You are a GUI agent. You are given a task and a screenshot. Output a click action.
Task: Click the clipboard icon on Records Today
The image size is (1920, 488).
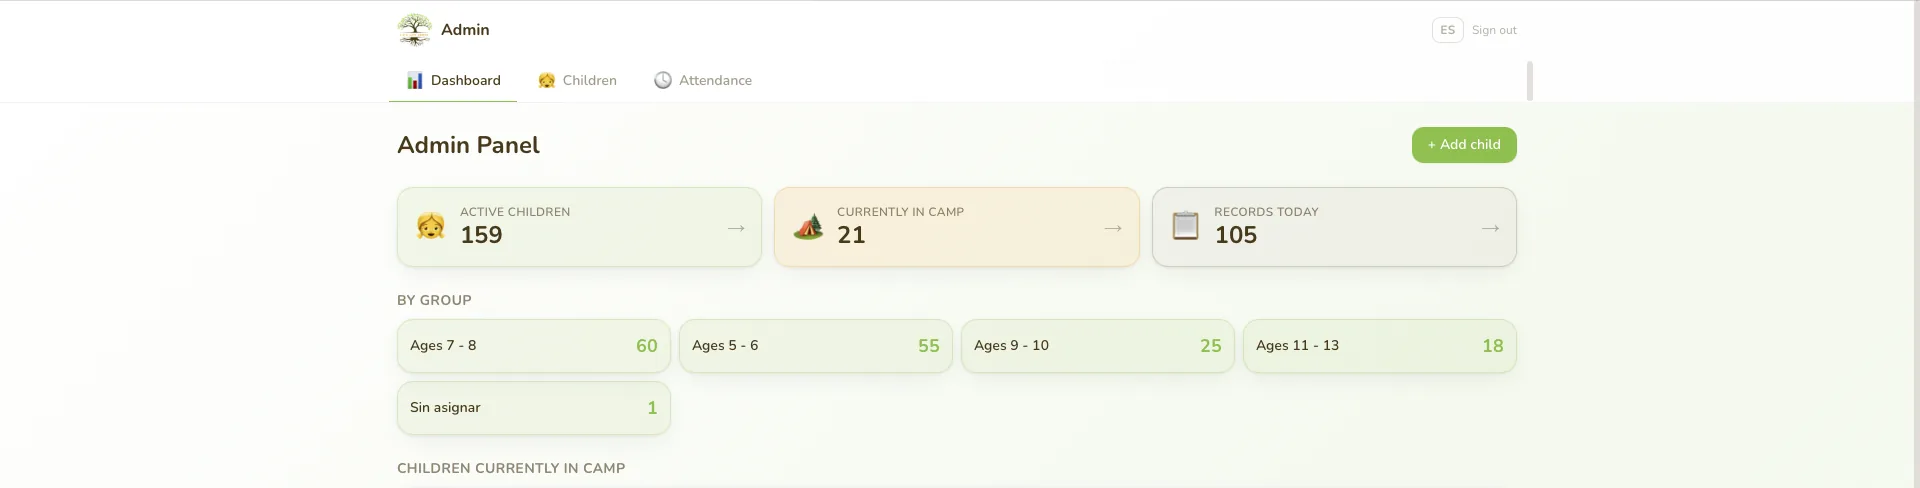[x=1185, y=226]
